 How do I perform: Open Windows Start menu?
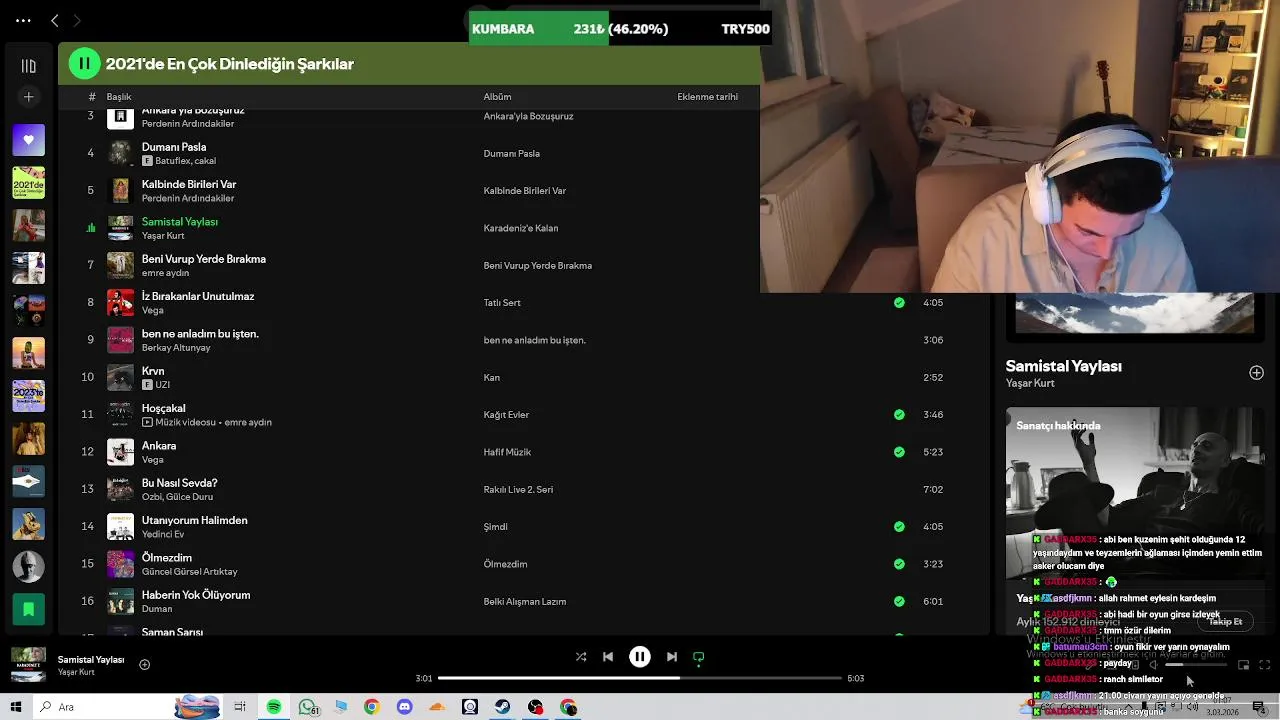(16, 707)
